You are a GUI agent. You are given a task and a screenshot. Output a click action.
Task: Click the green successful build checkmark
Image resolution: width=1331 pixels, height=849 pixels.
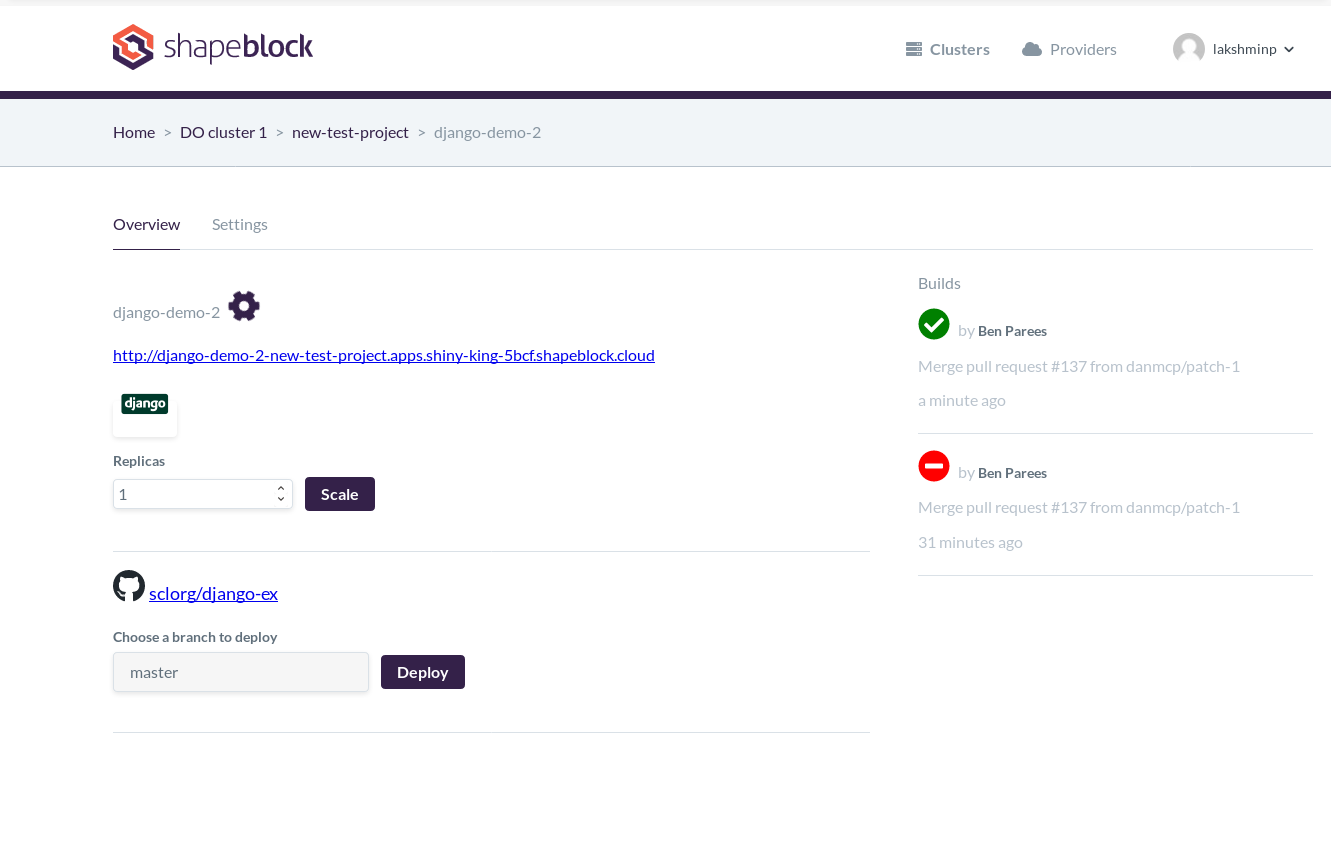[934, 324]
